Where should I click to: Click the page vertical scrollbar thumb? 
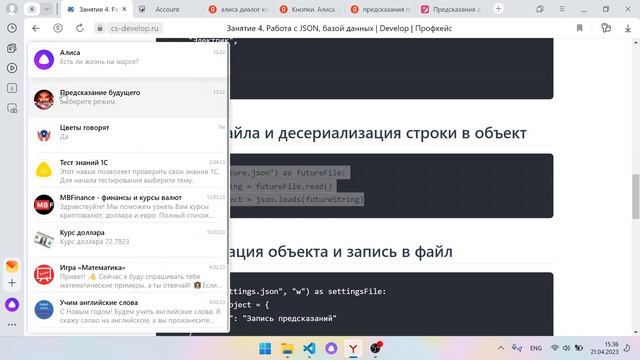pyautogui.click(x=636, y=197)
